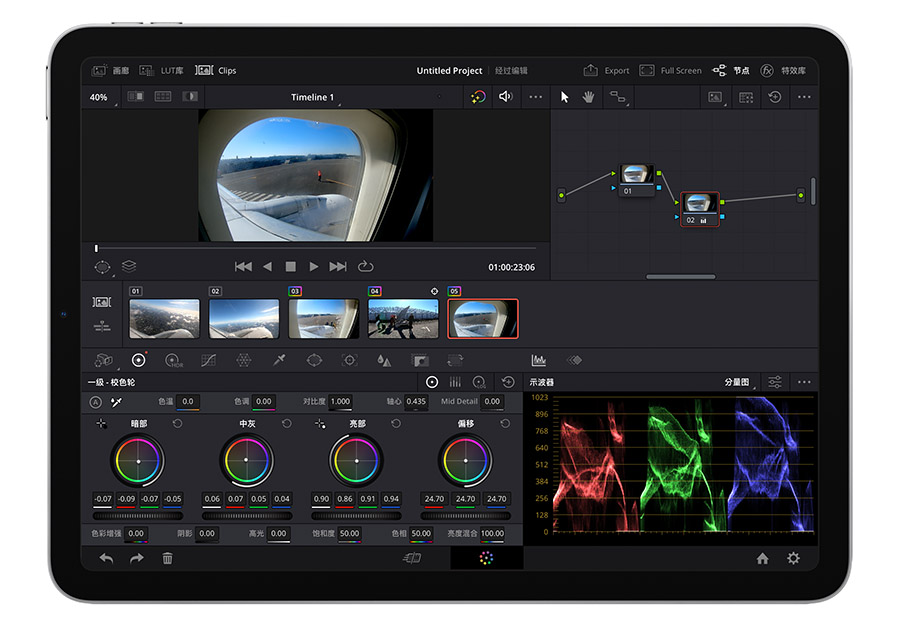Activate the white balance eyedropper

point(117,402)
